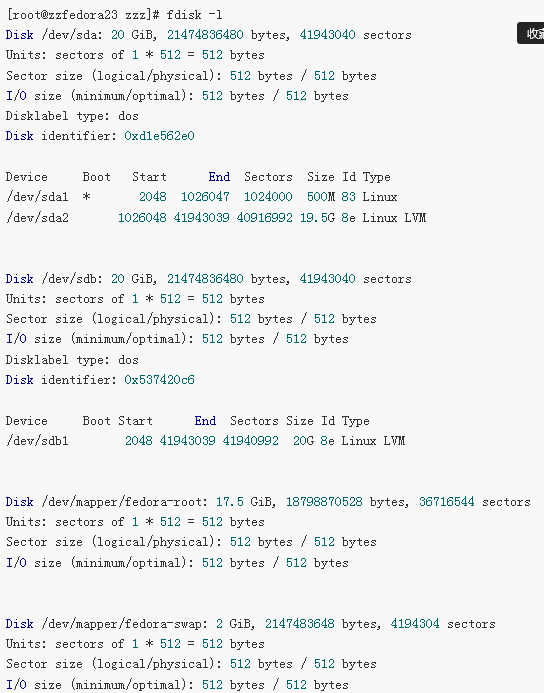The height and width of the screenshot is (693, 544).
Task: Click the /dev/sdb: disk header path
Action: click(x=72, y=279)
